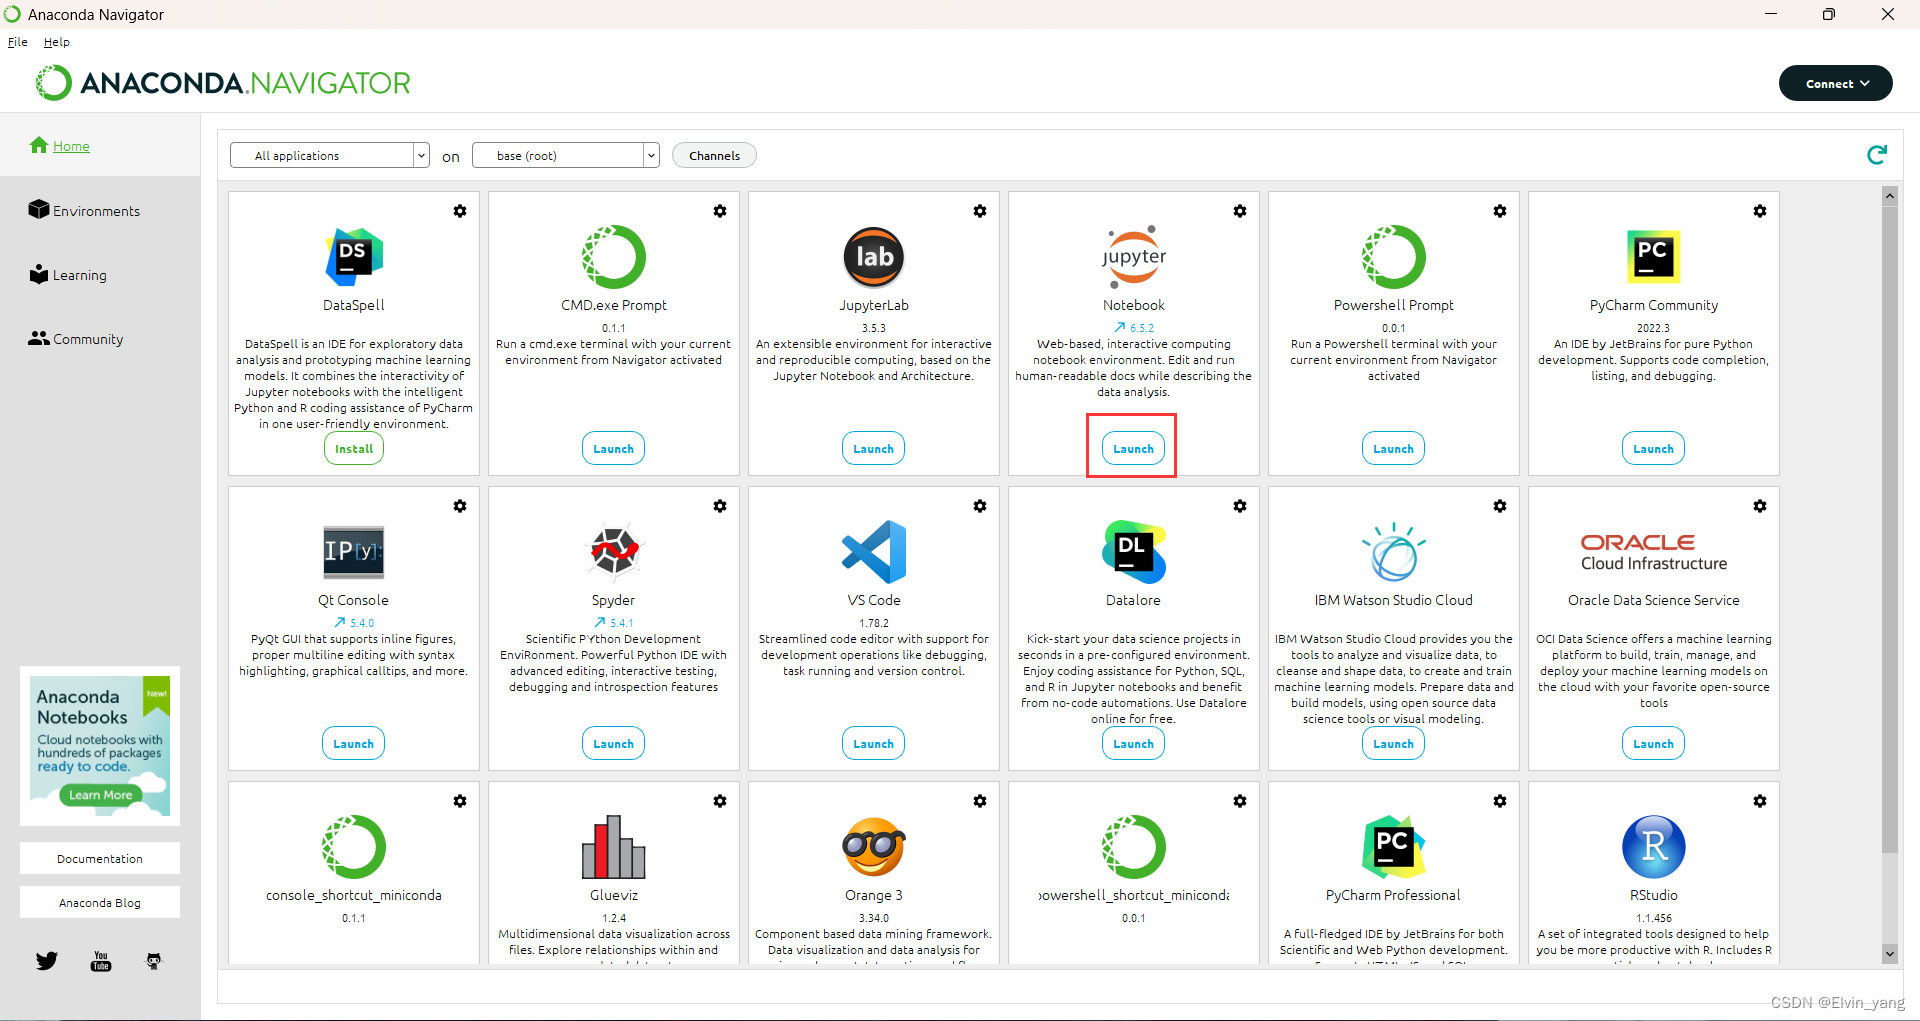Click the scrollbar up arrow
The width and height of the screenshot is (1920, 1021).
click(x=1890, y=196)
